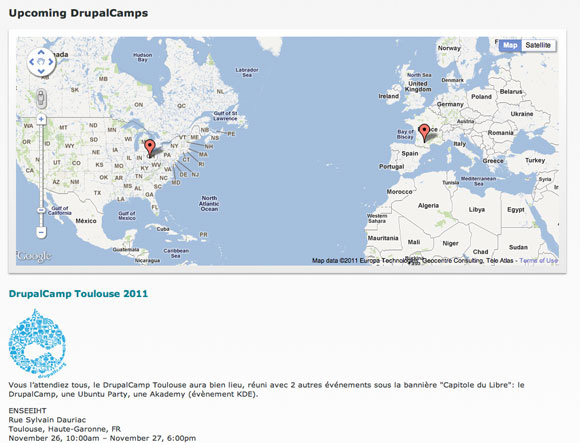
Task: Pan the map up with the arrow
Action: coord(41,53)
